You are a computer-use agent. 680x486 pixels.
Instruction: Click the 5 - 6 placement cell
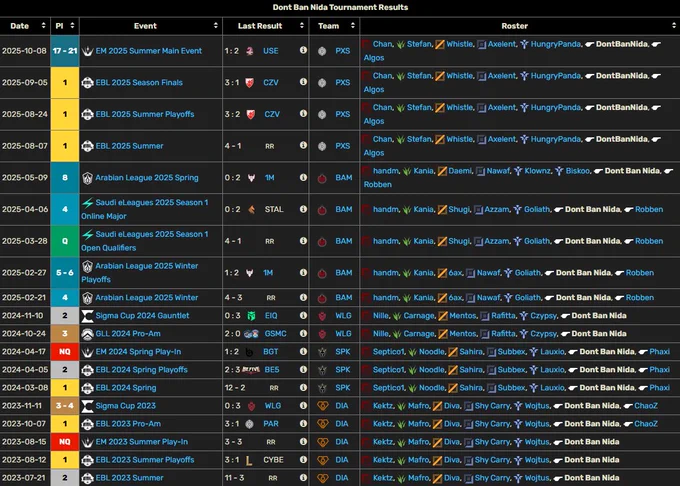(x=65, y=272)
